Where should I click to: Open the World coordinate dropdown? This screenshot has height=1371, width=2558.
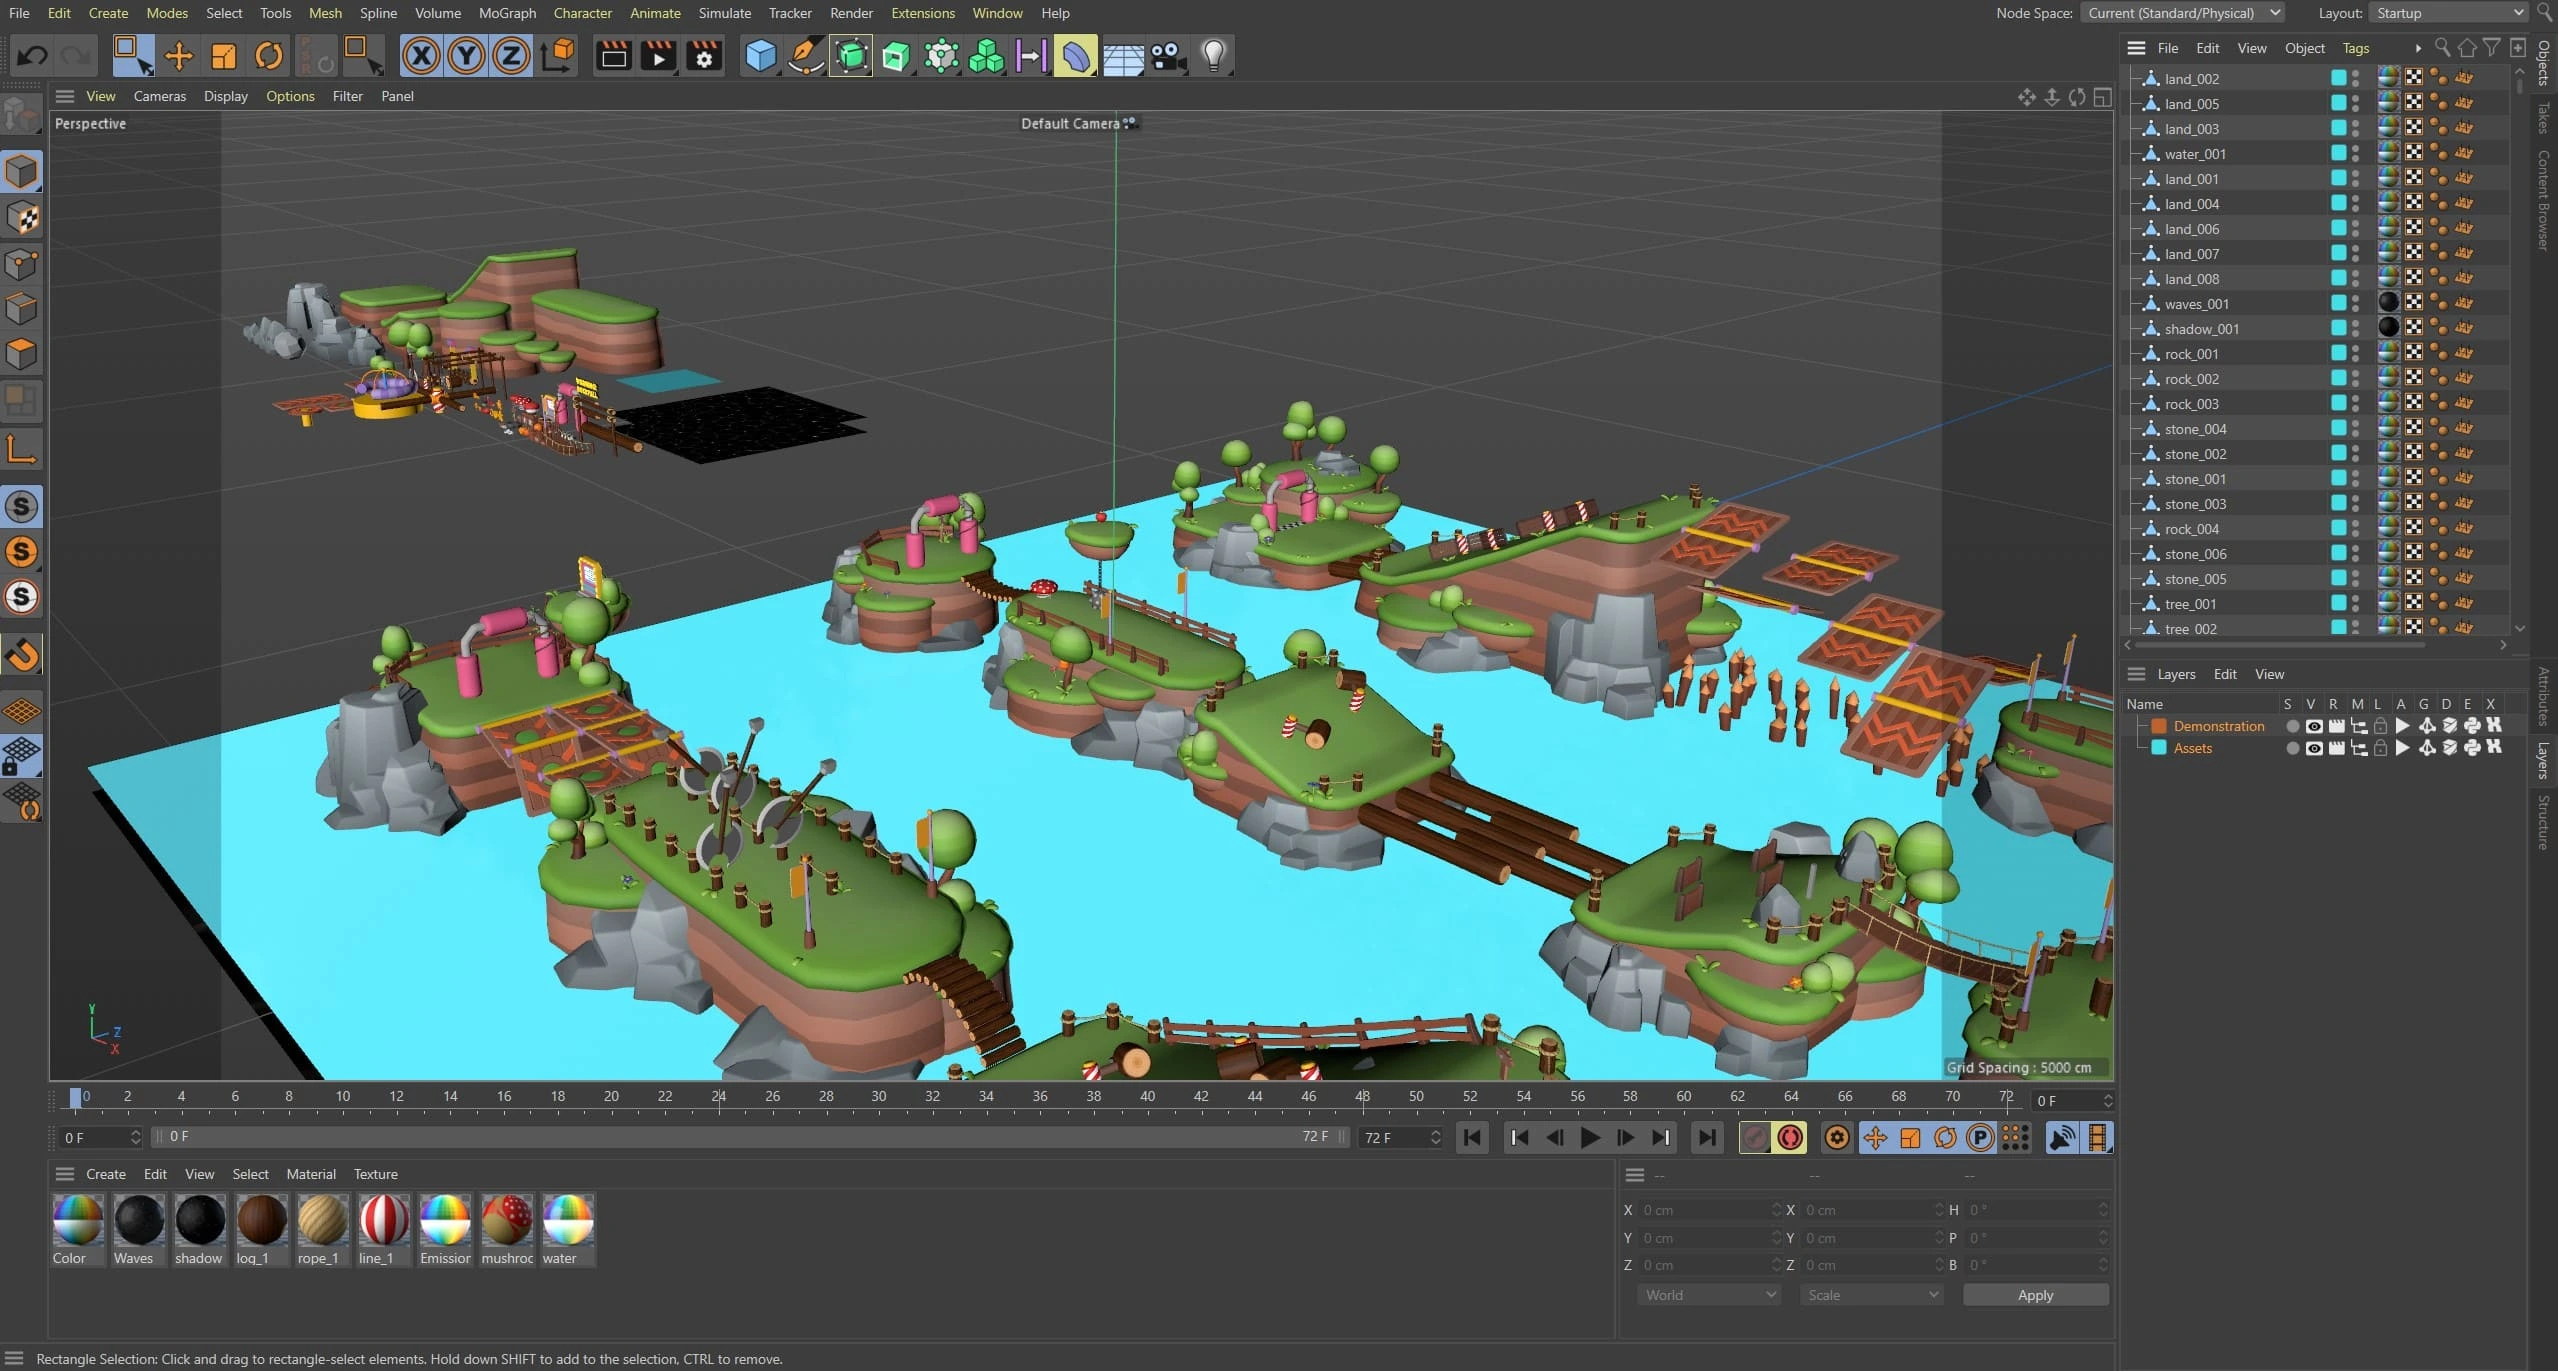click(1708, 1295)
